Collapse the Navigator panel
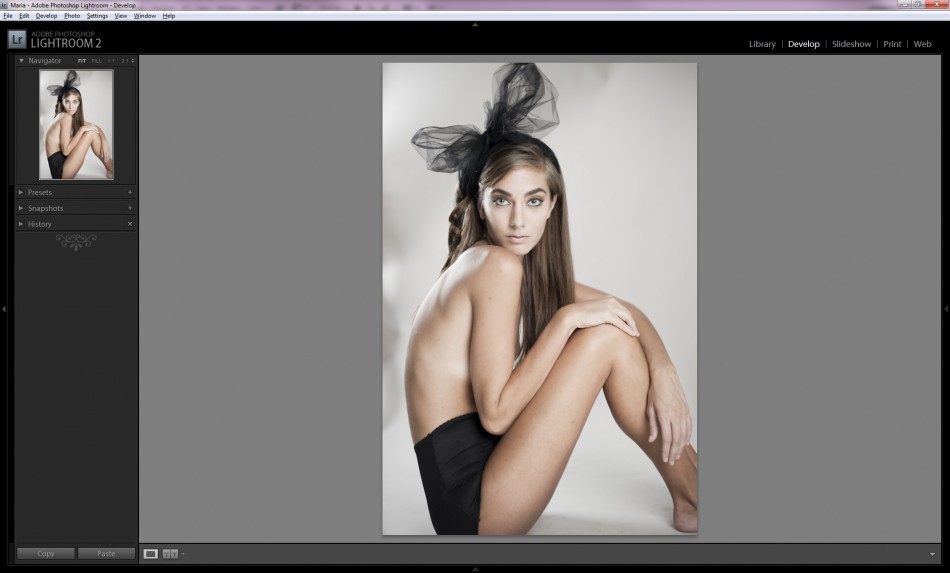950x573 pixels. coord(22,61)
